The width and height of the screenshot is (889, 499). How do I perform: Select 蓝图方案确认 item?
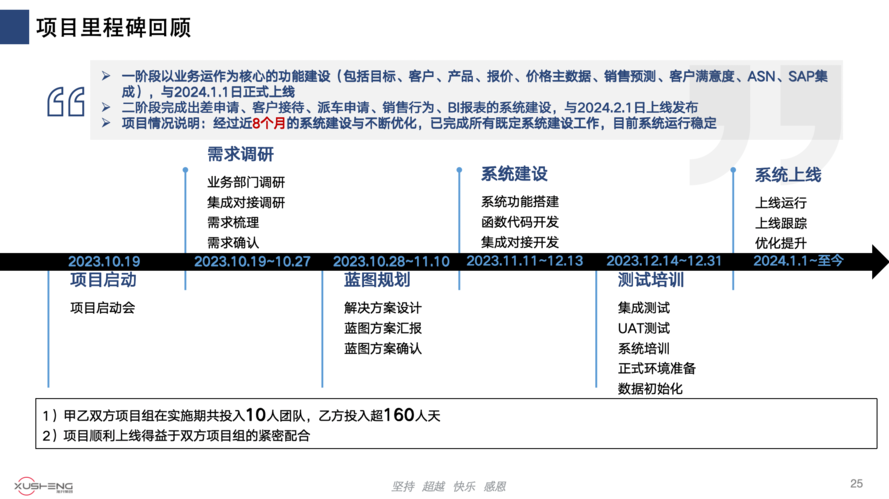coord(383,349)
